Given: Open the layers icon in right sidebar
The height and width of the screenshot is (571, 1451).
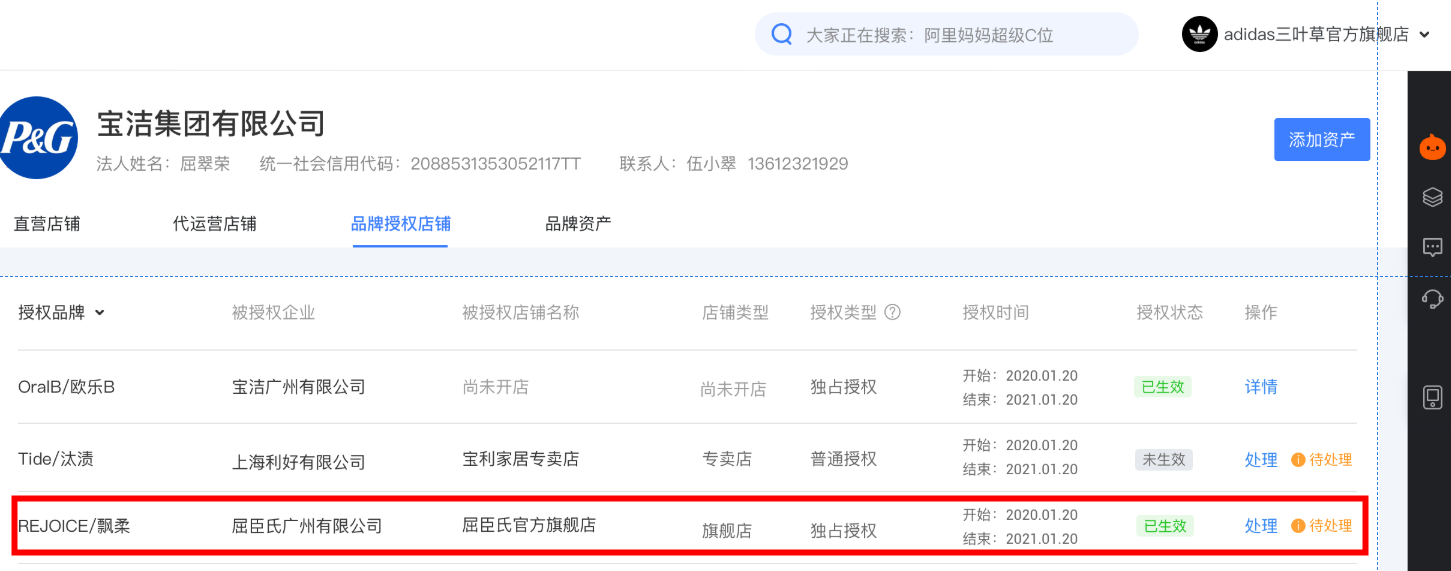Looking at the screenshot, I should click(1432, 197).
